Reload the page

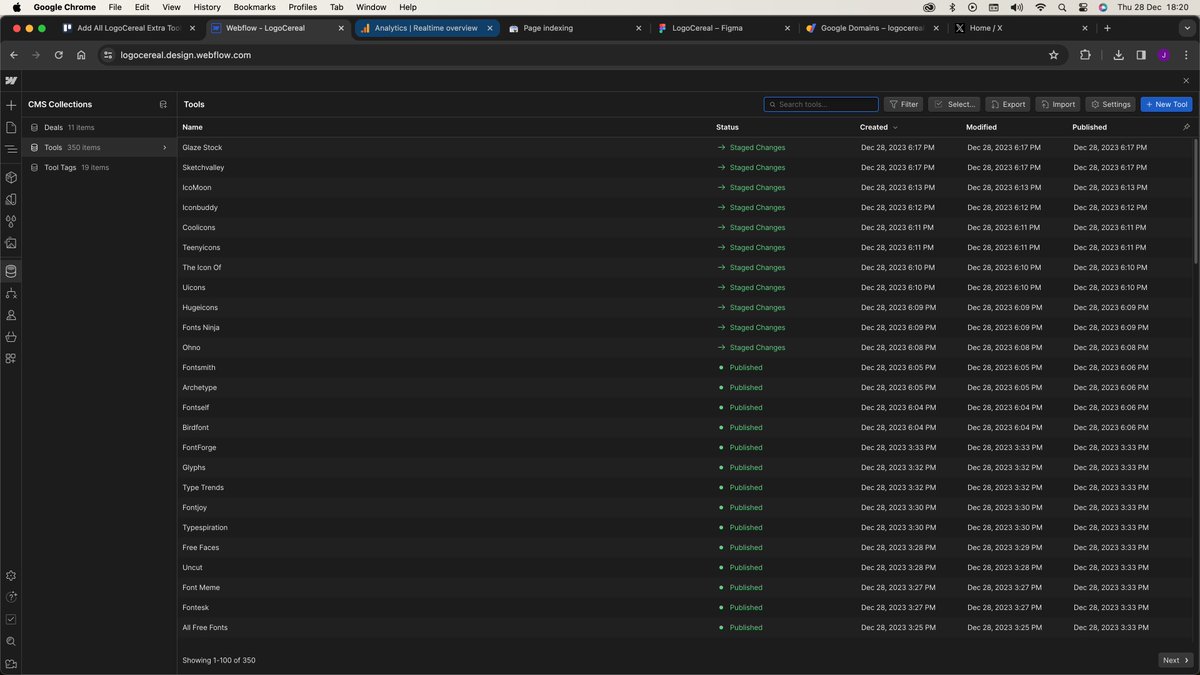[58, 55]
